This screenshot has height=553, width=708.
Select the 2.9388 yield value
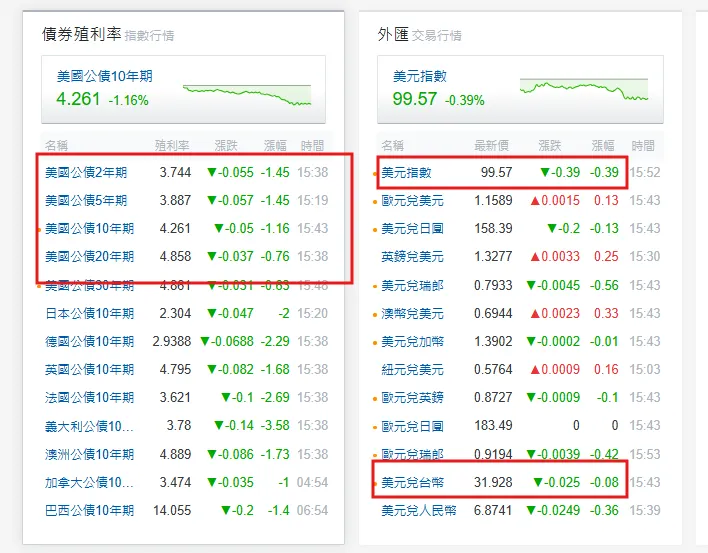(x=172, y=341)
